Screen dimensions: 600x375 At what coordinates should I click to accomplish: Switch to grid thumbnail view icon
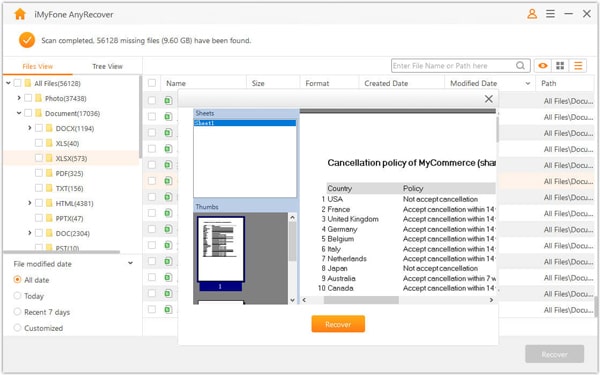click(x=560, y=66)
